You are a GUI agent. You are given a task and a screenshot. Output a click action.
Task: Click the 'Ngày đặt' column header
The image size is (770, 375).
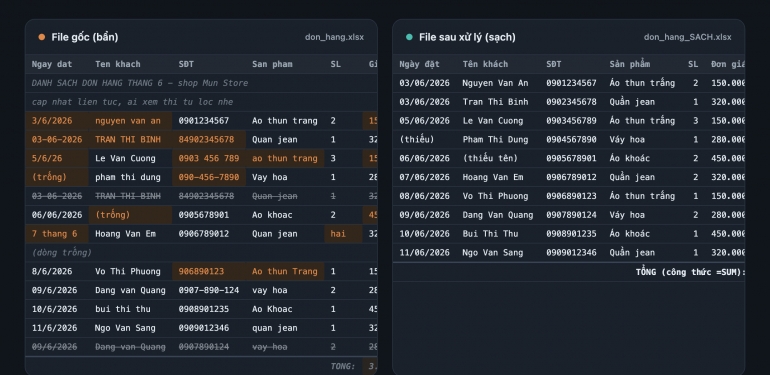point(419,64)
